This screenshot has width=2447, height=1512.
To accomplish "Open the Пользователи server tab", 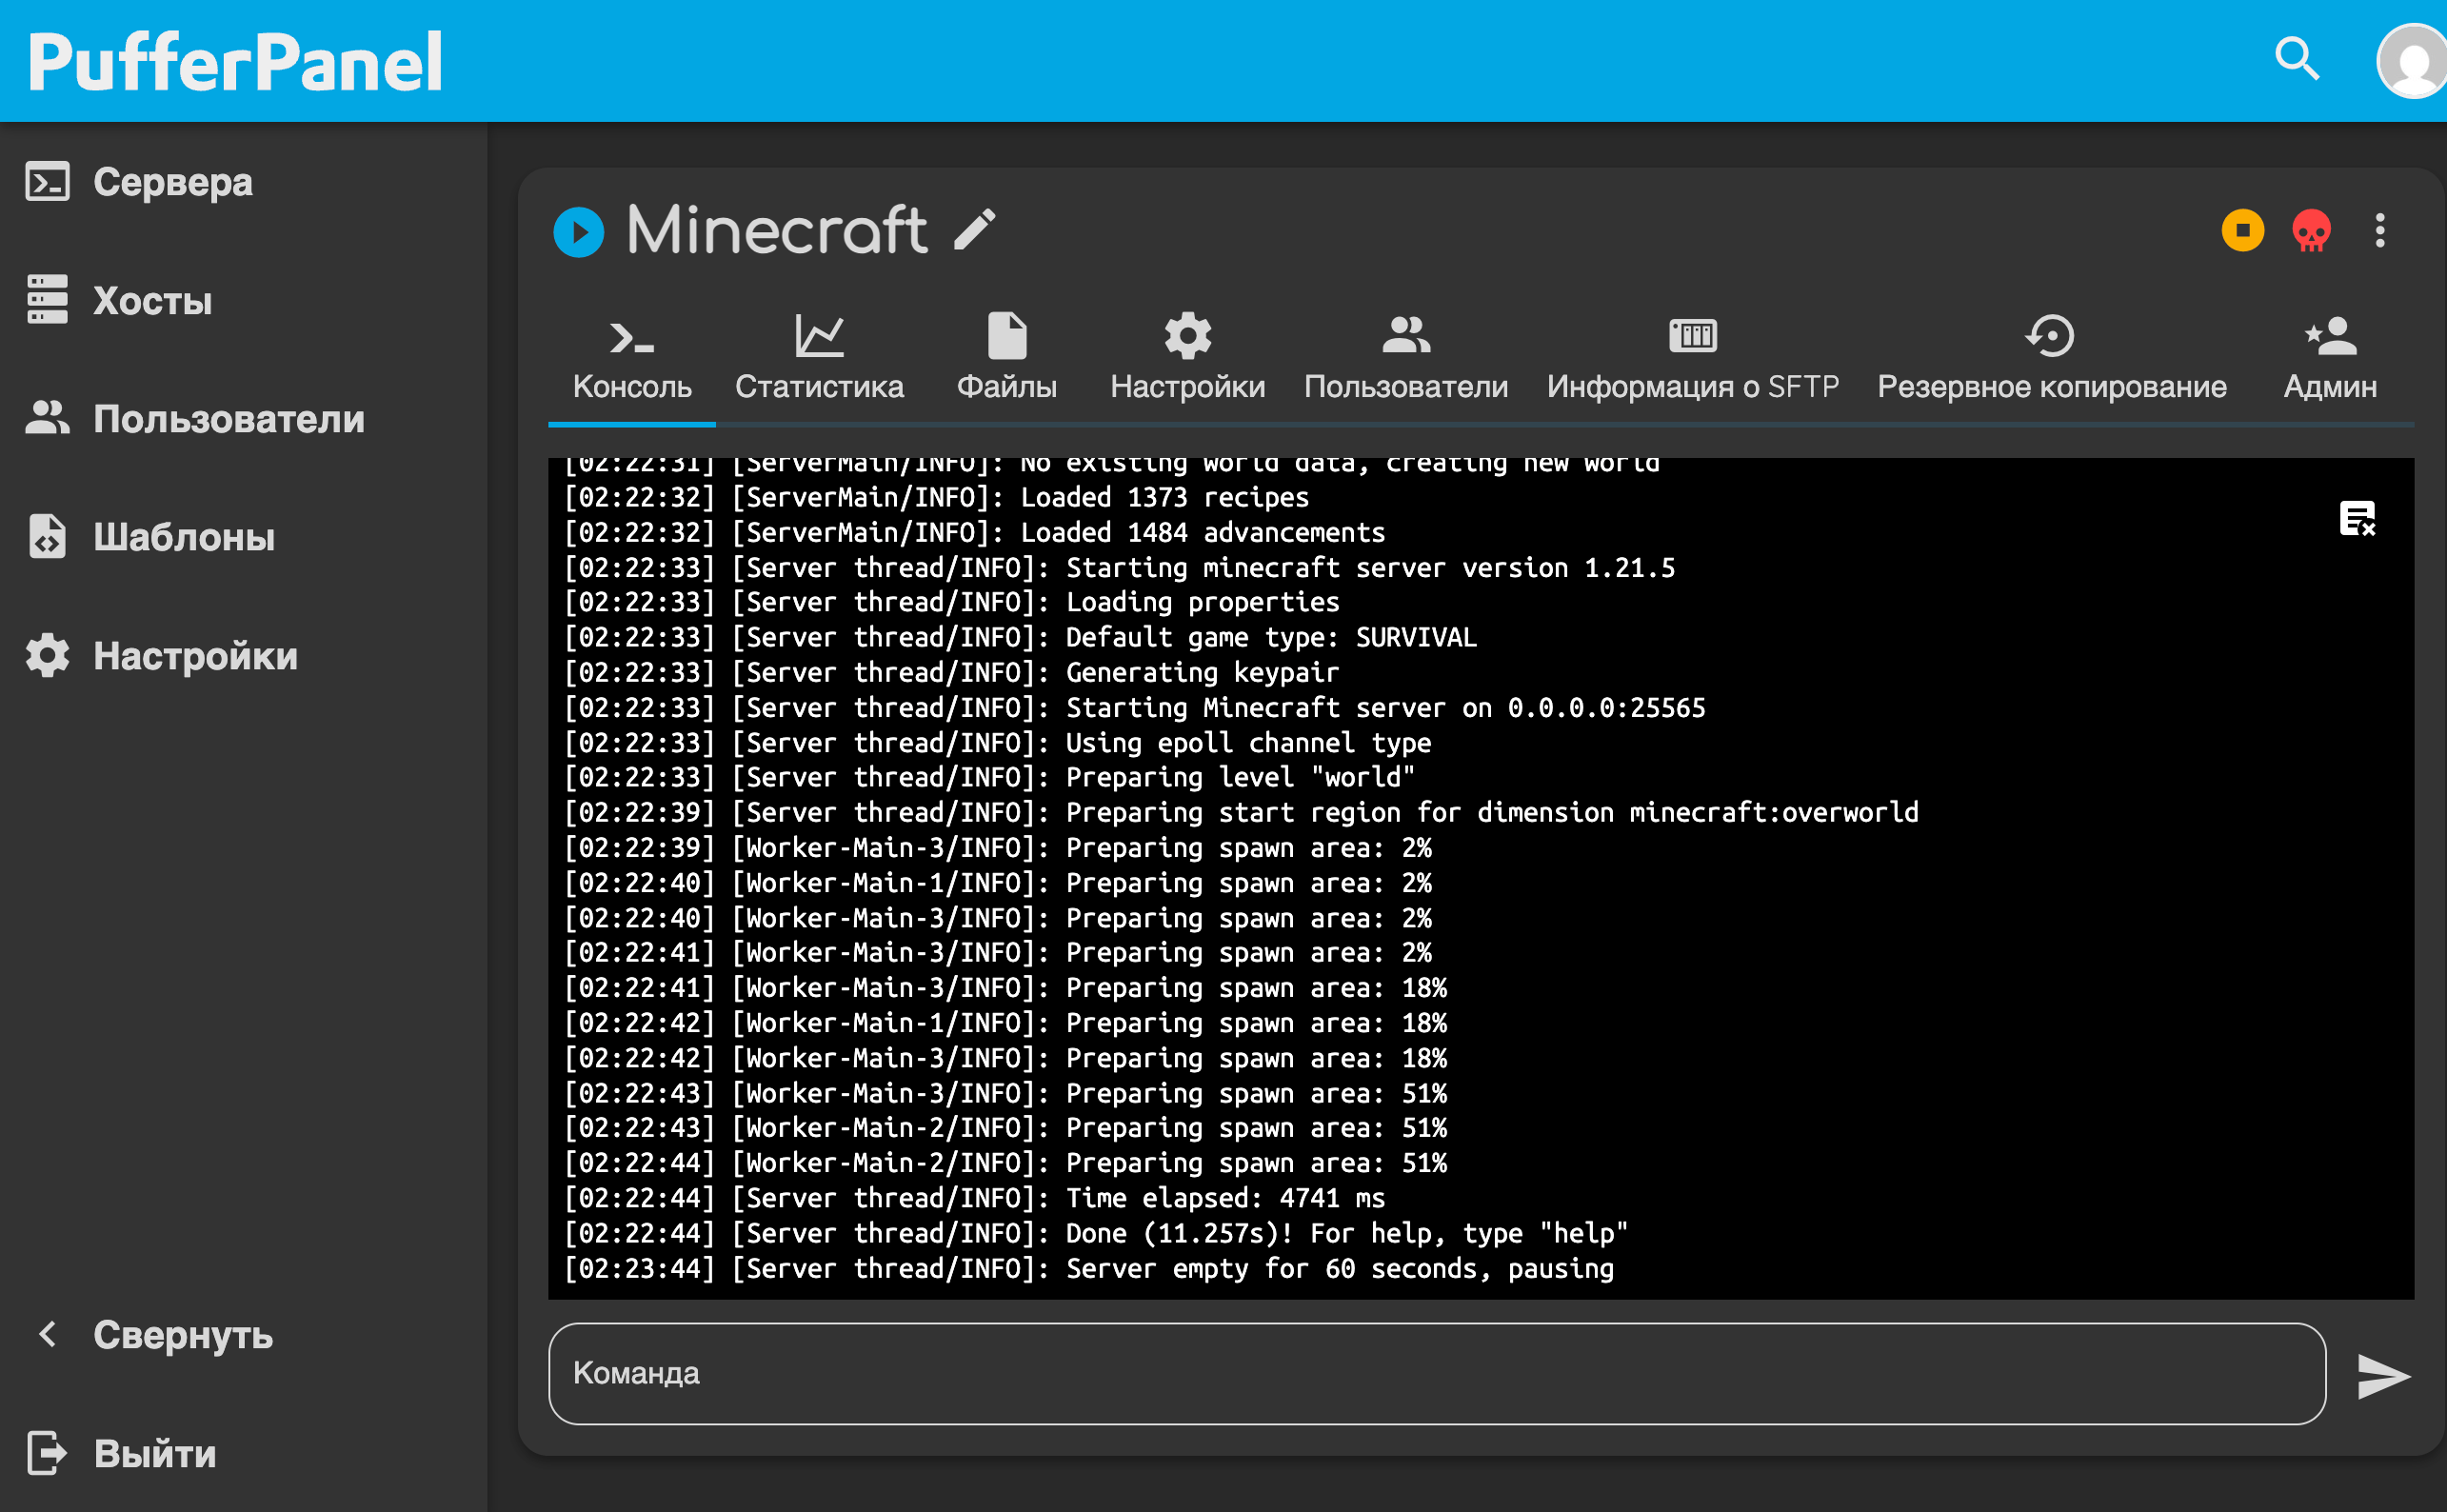I will (1406, 360).
